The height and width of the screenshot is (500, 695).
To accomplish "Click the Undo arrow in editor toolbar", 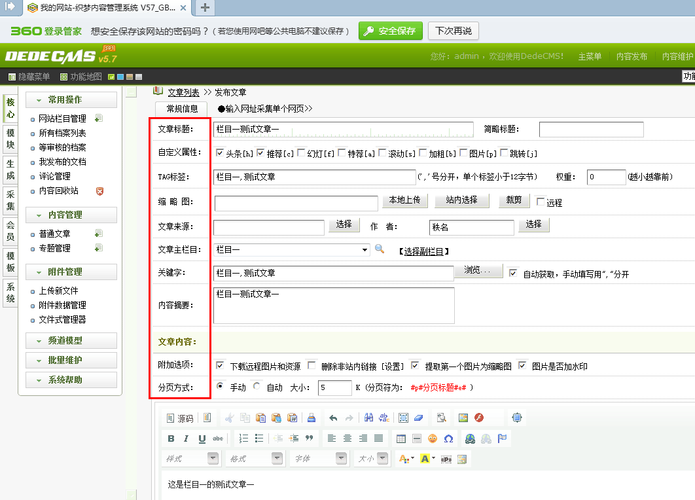I will 333,417.
